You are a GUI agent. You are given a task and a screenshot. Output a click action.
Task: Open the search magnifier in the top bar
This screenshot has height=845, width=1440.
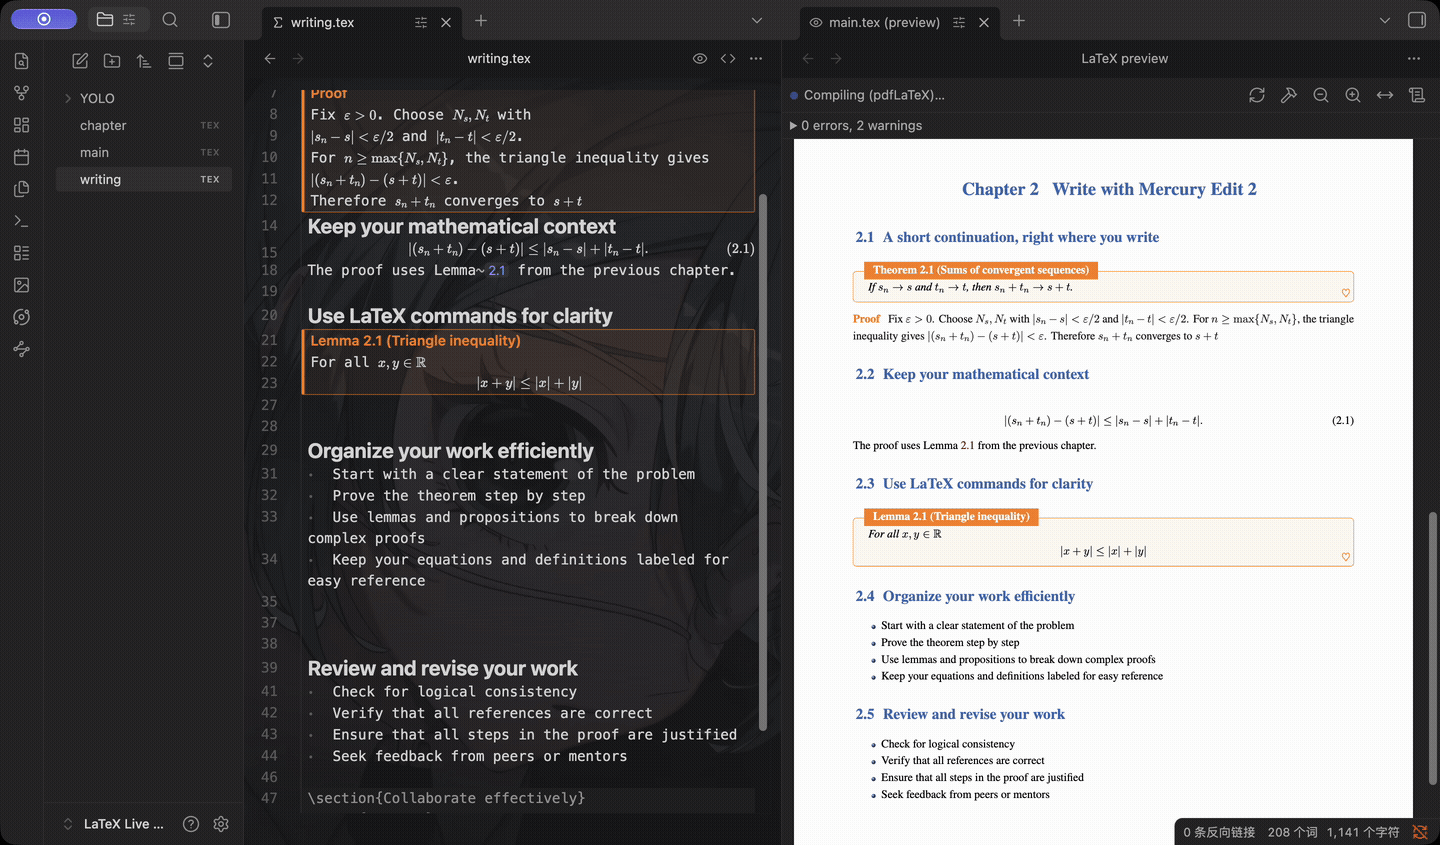coord(170,19)
